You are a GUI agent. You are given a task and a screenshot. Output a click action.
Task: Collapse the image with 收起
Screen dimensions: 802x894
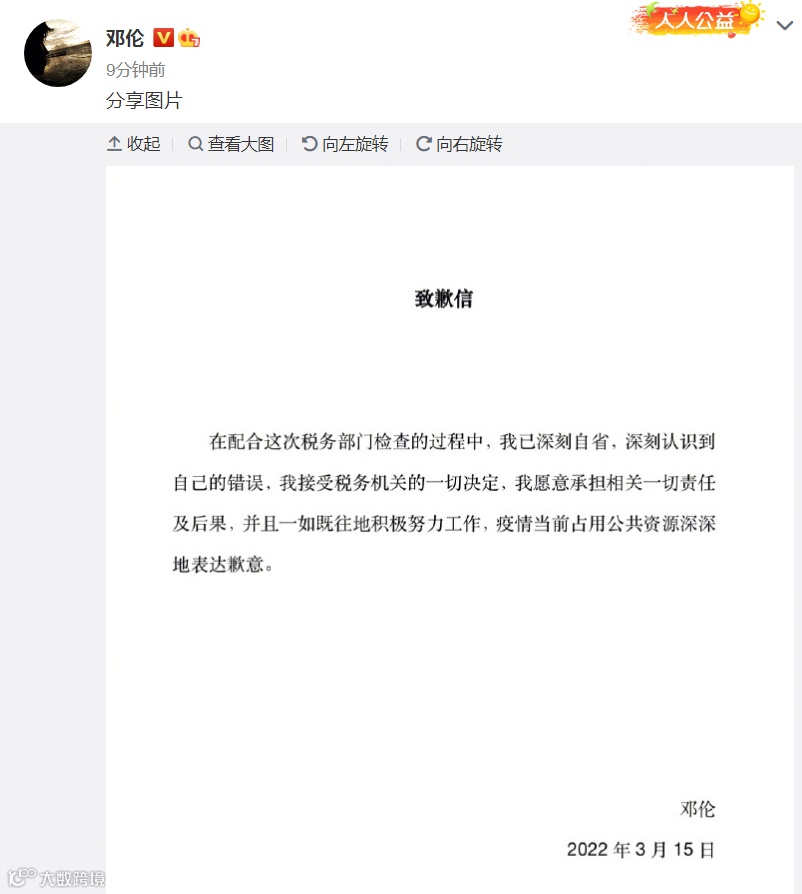(x=133, y=144)
